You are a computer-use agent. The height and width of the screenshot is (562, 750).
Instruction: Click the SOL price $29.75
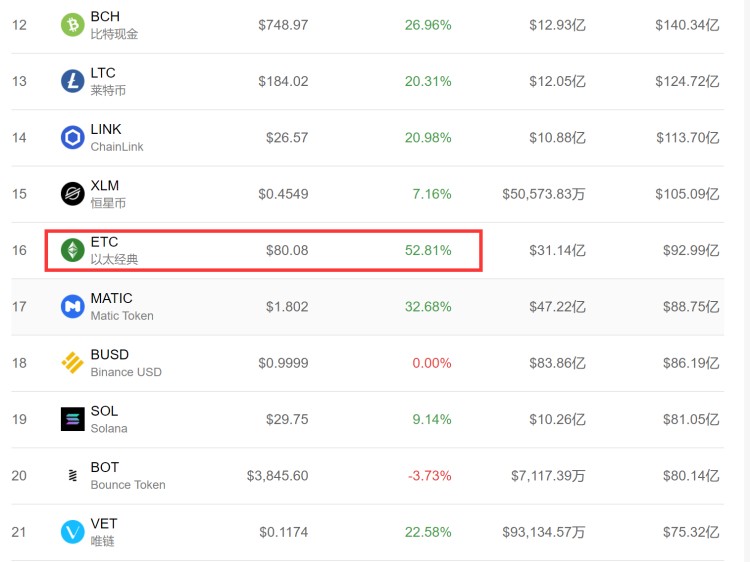tap(287, 419)
